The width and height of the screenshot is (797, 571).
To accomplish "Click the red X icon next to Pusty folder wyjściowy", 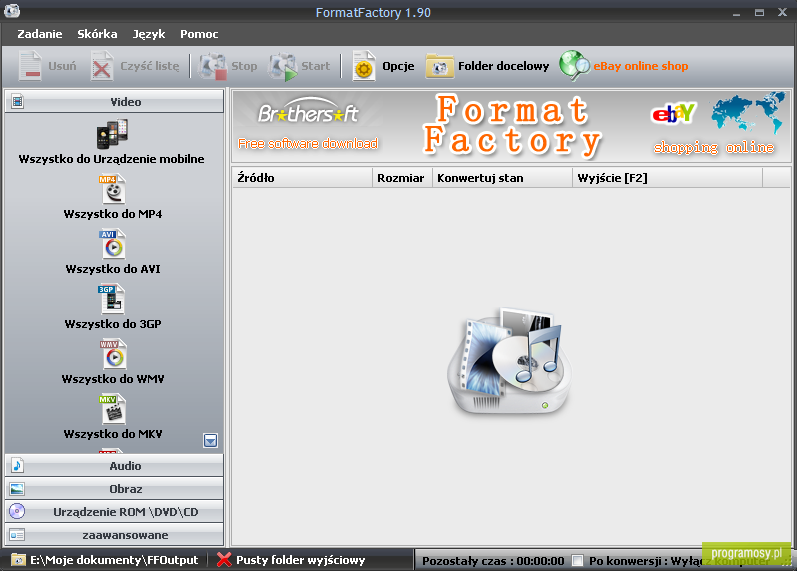I will (x=224, y=560).
